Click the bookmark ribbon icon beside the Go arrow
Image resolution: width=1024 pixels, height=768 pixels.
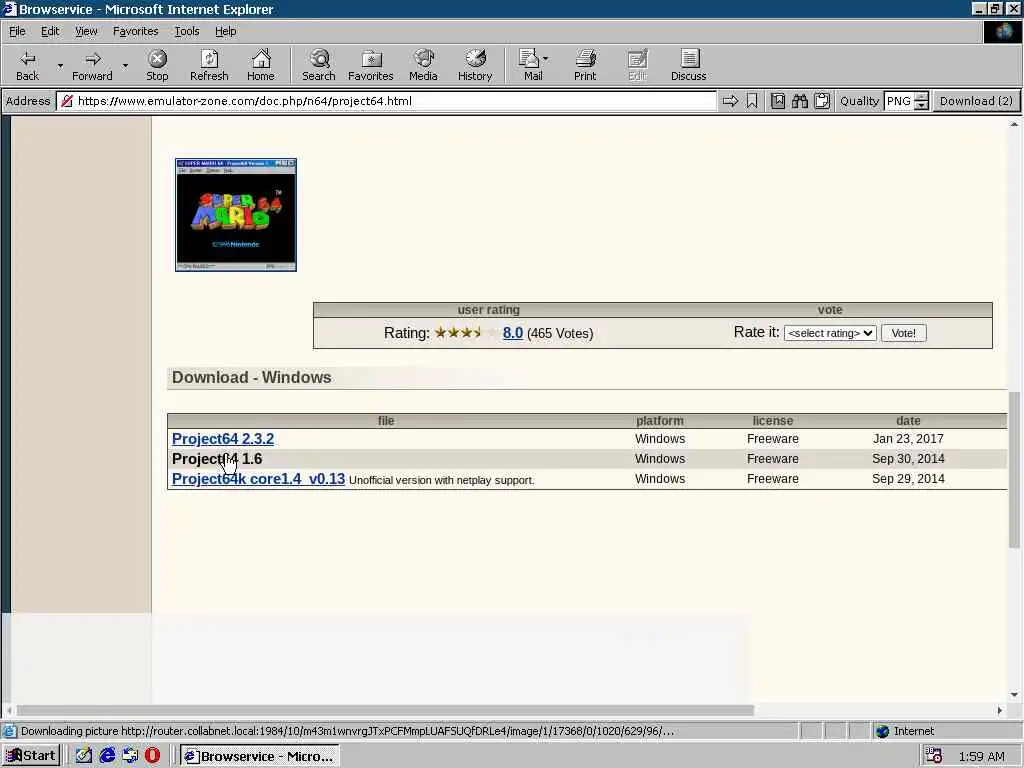pos(752,101)
